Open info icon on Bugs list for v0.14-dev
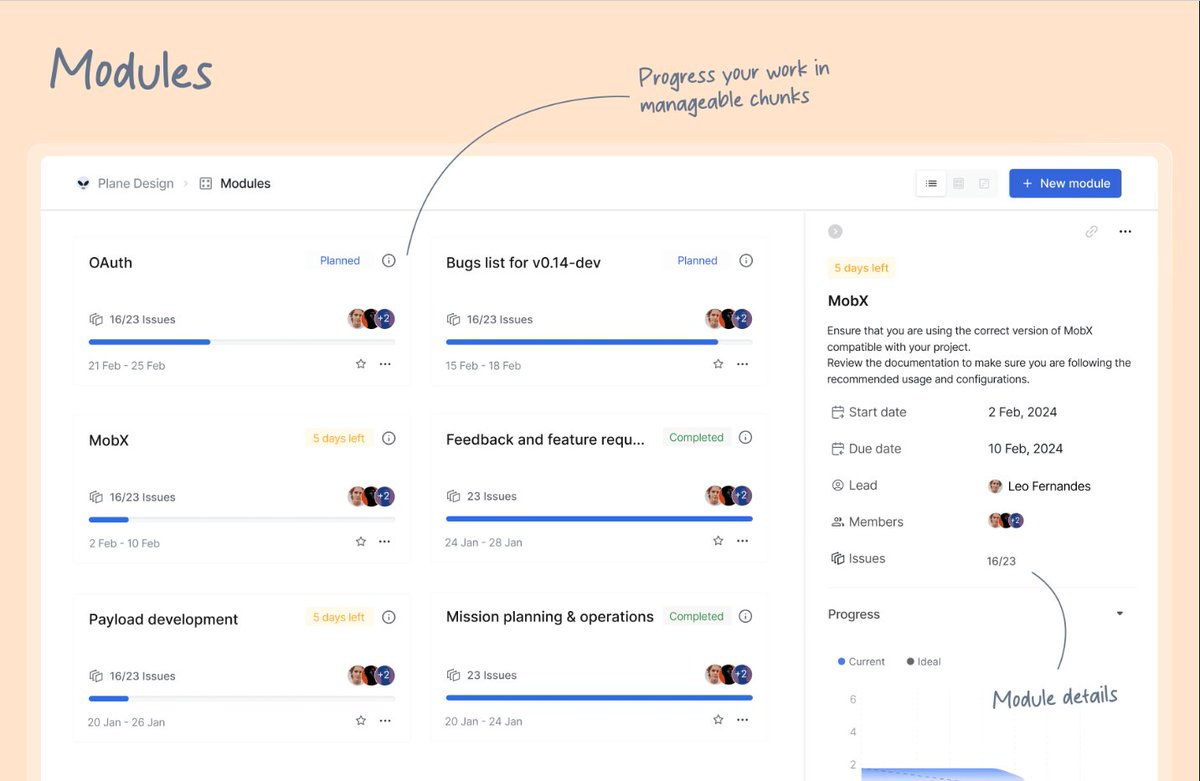Image resolution: width=1200 pixels, height=781 pixels. point(745,260)
